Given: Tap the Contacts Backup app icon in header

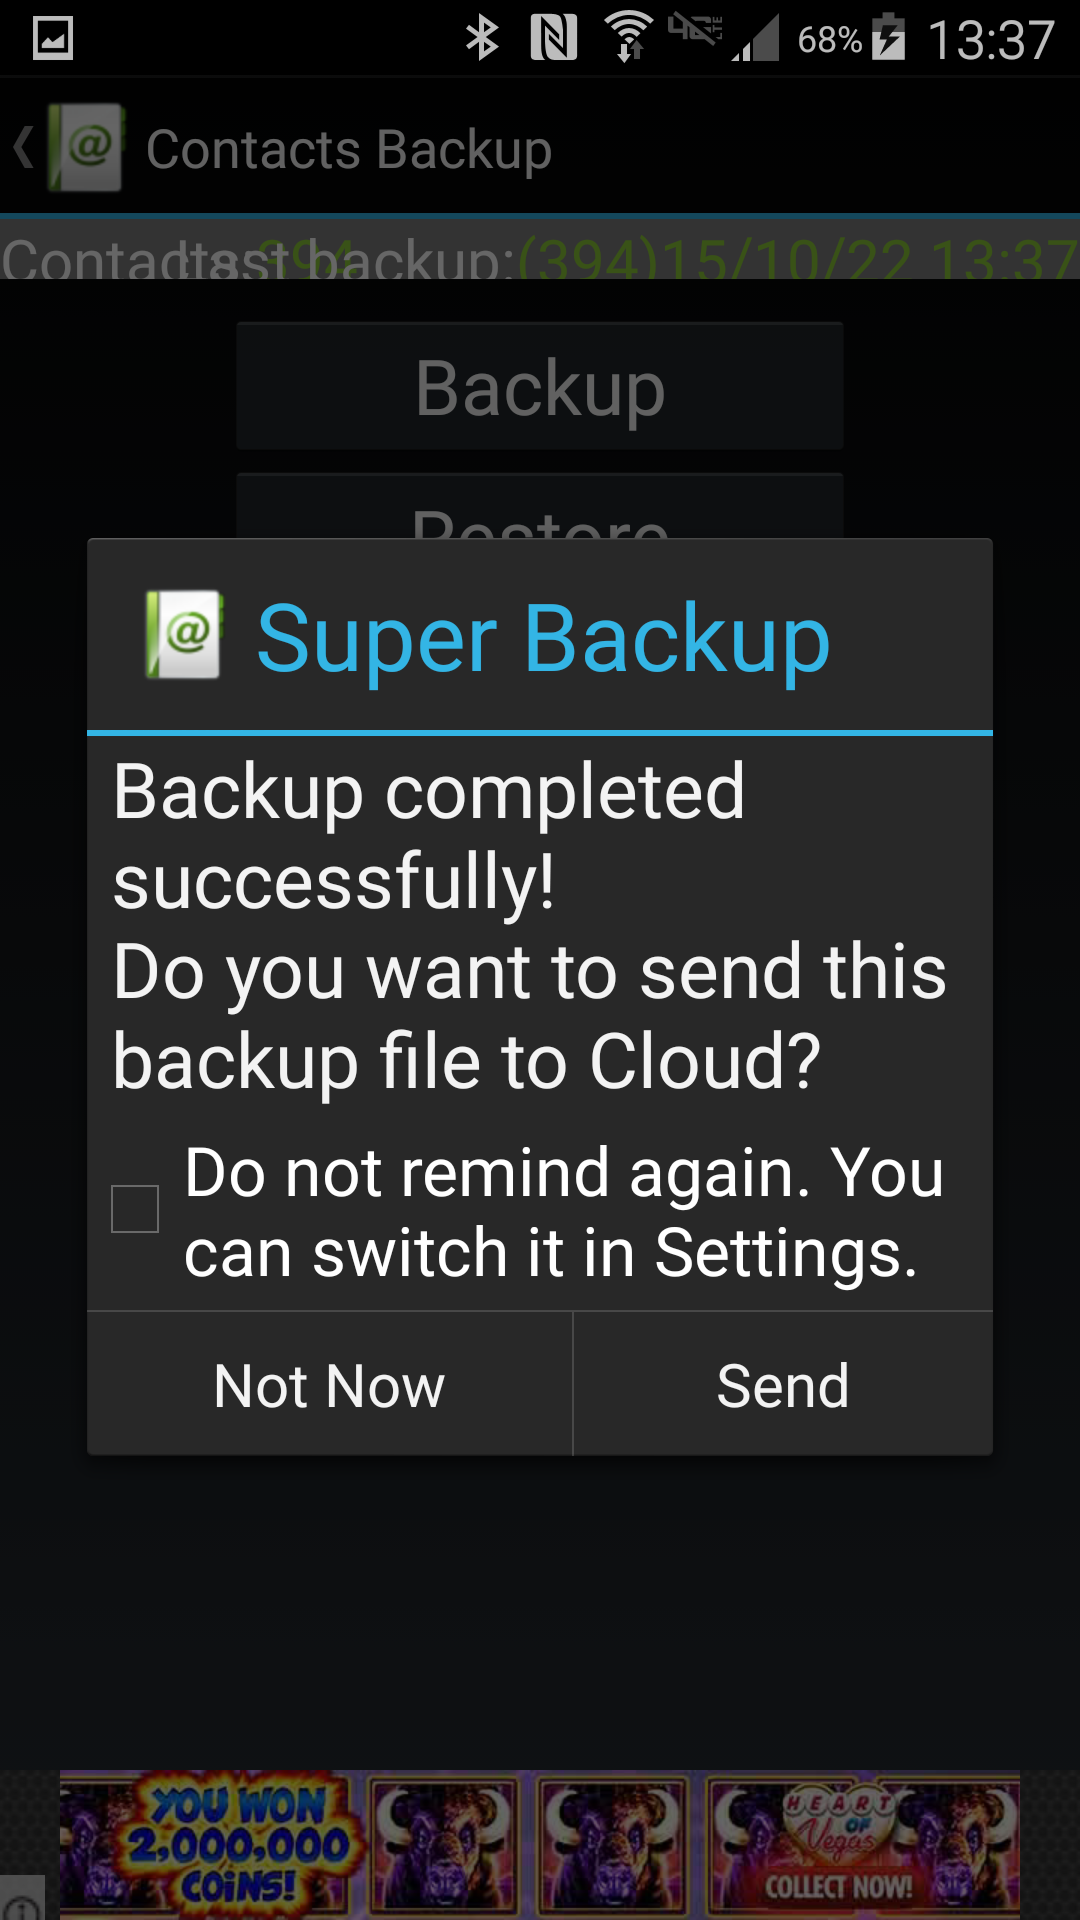Looking at the screenshot, I should coord(87,148).
